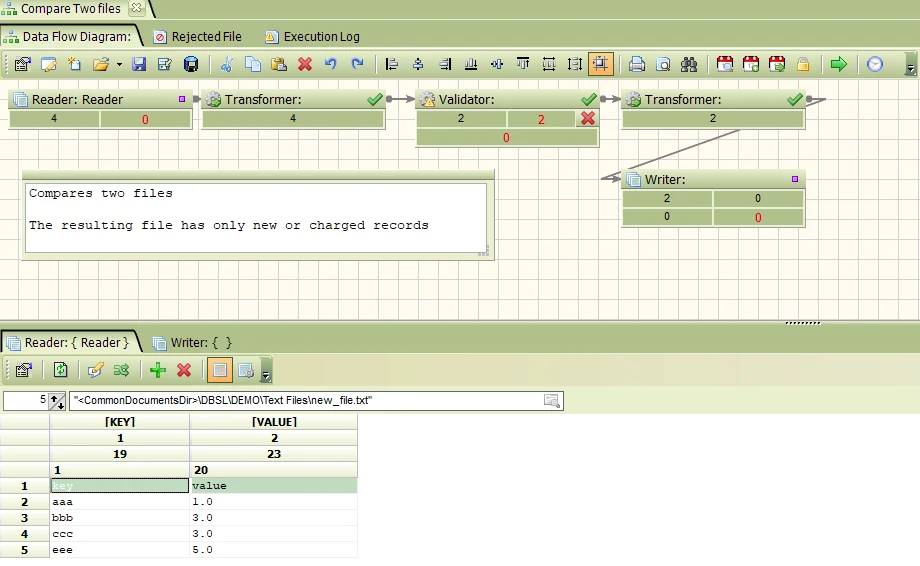Open reader properties in the lower toolbar
The image size is (920, 566).
coord(24,370)
